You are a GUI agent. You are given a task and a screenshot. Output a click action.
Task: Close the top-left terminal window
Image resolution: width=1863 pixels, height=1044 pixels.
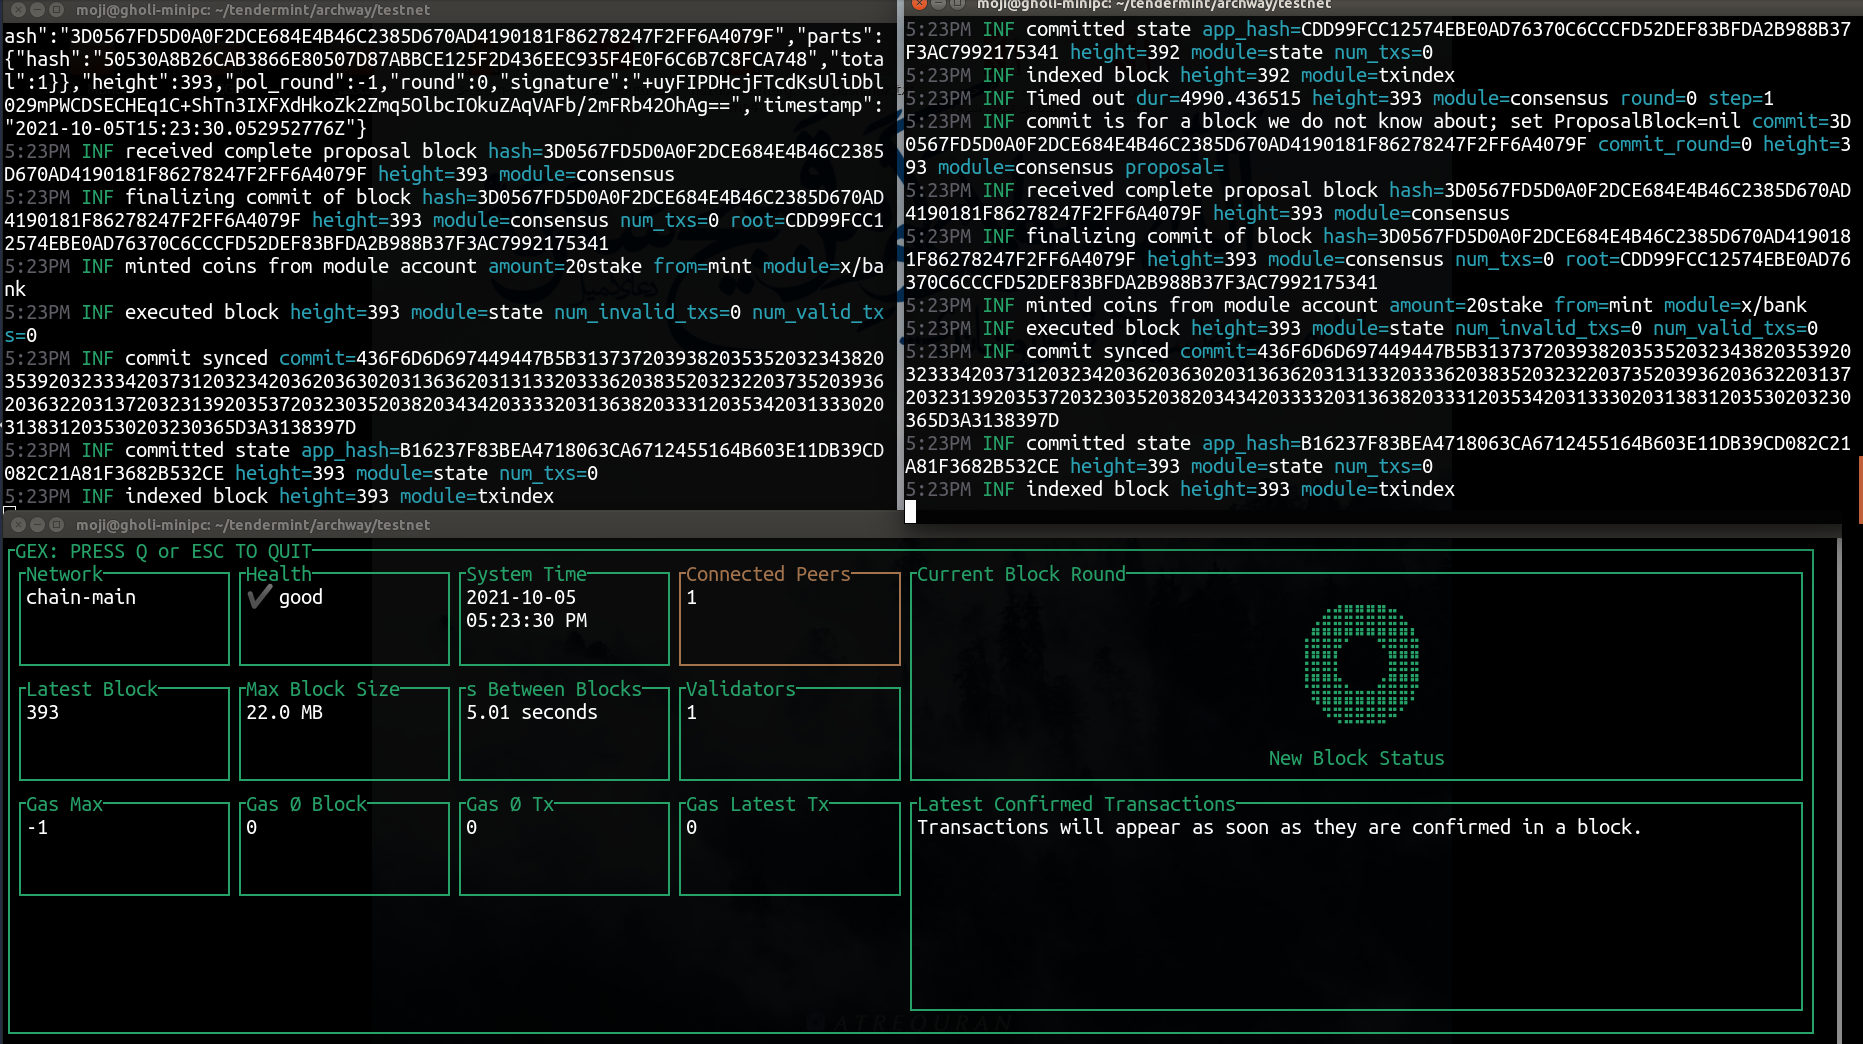click(x=17, y=9)
